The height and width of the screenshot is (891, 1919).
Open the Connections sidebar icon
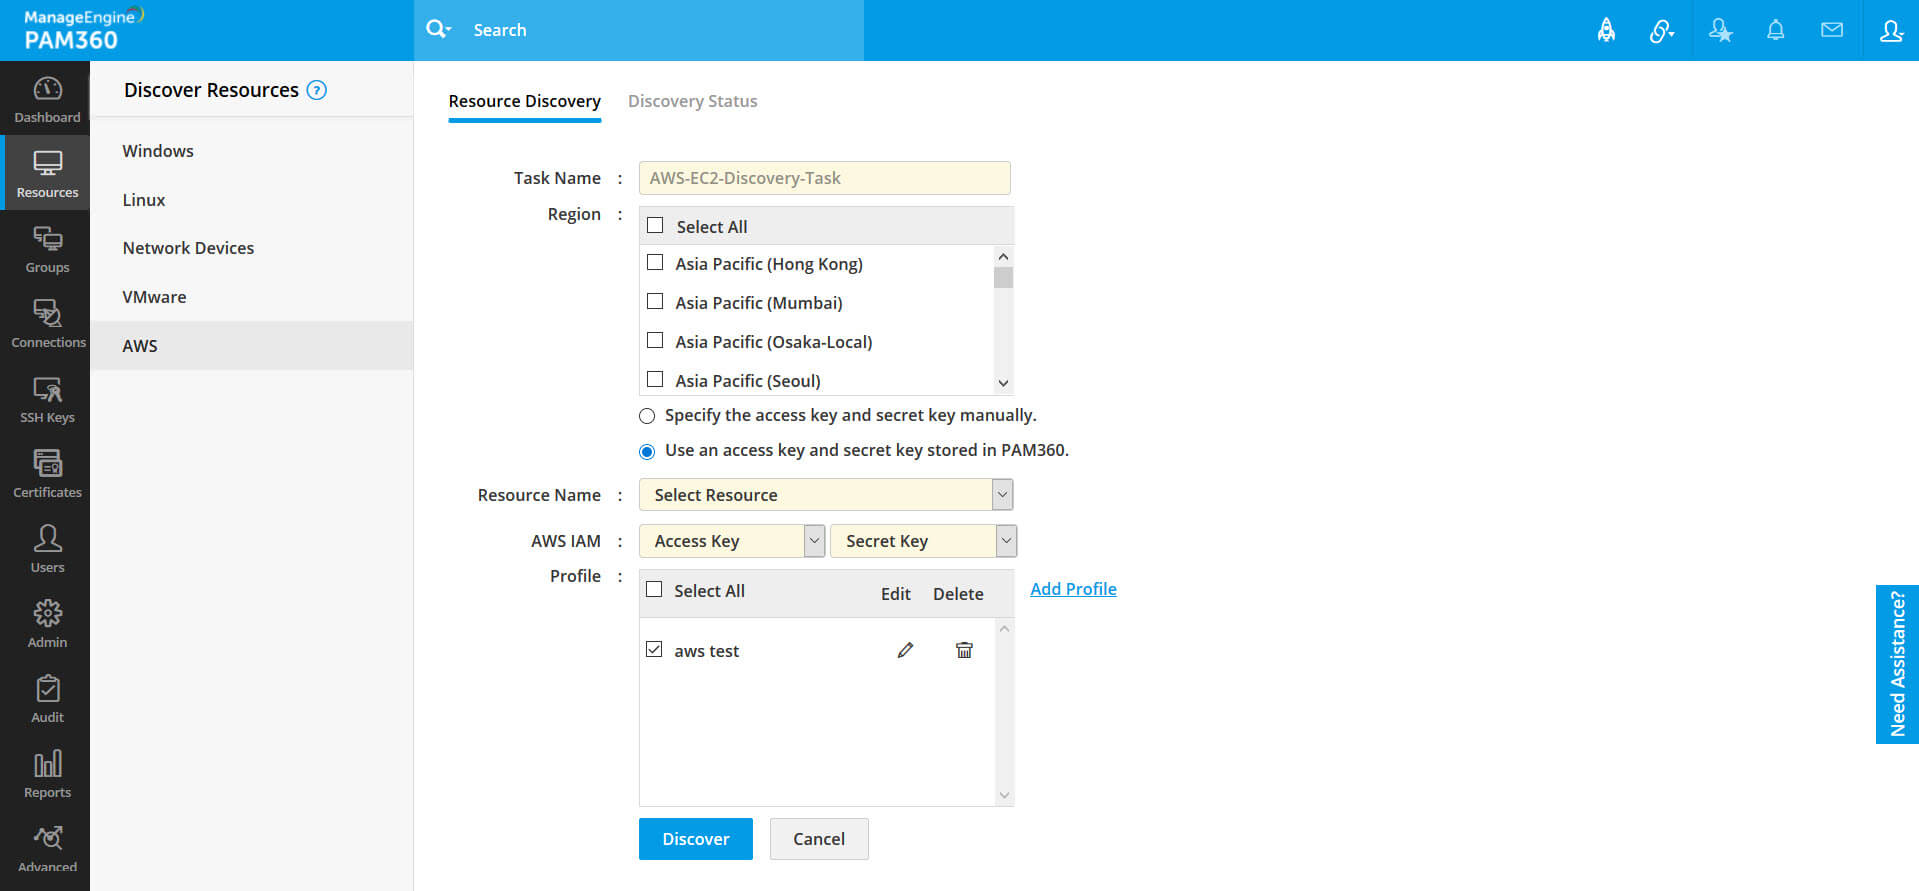point(47,314)
